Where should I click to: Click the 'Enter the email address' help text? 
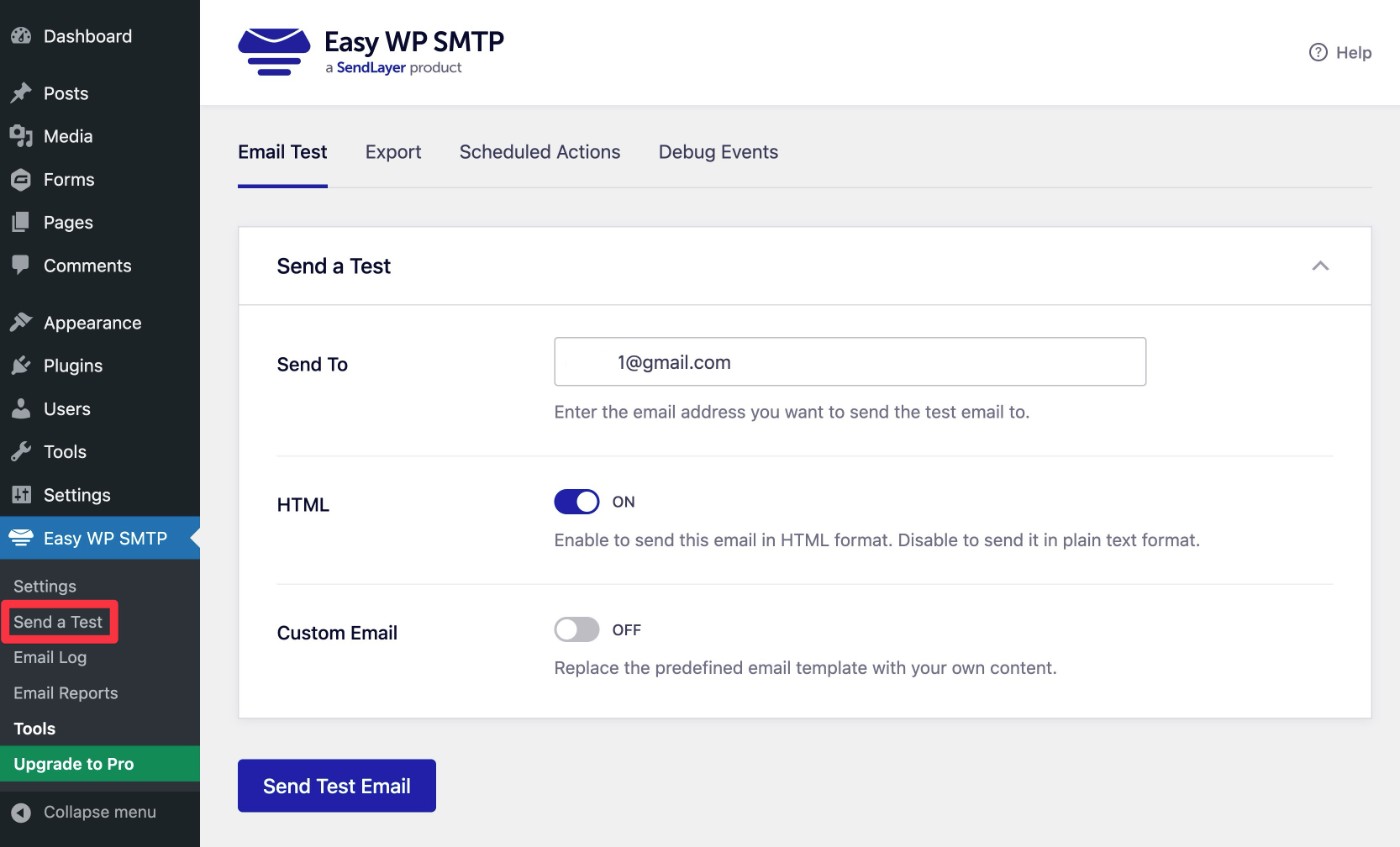[792, 412]
